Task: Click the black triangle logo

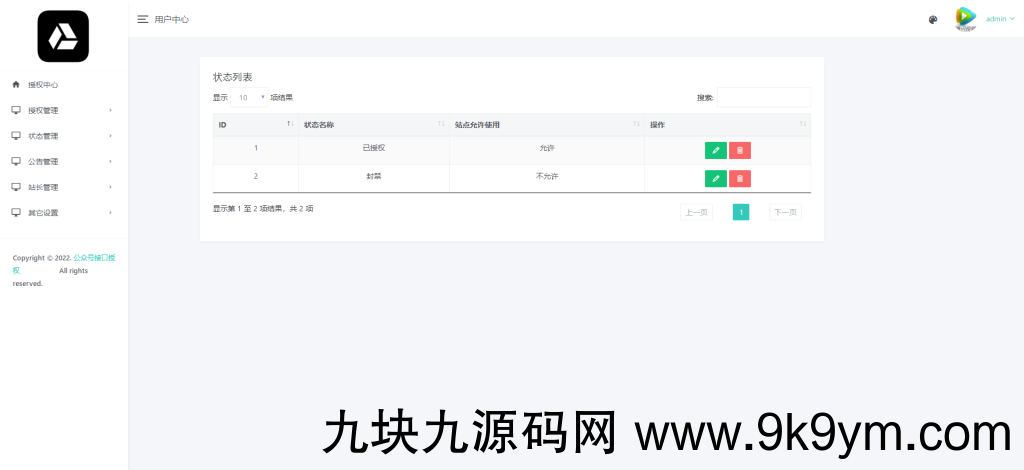Action: (x=63, y=37)
